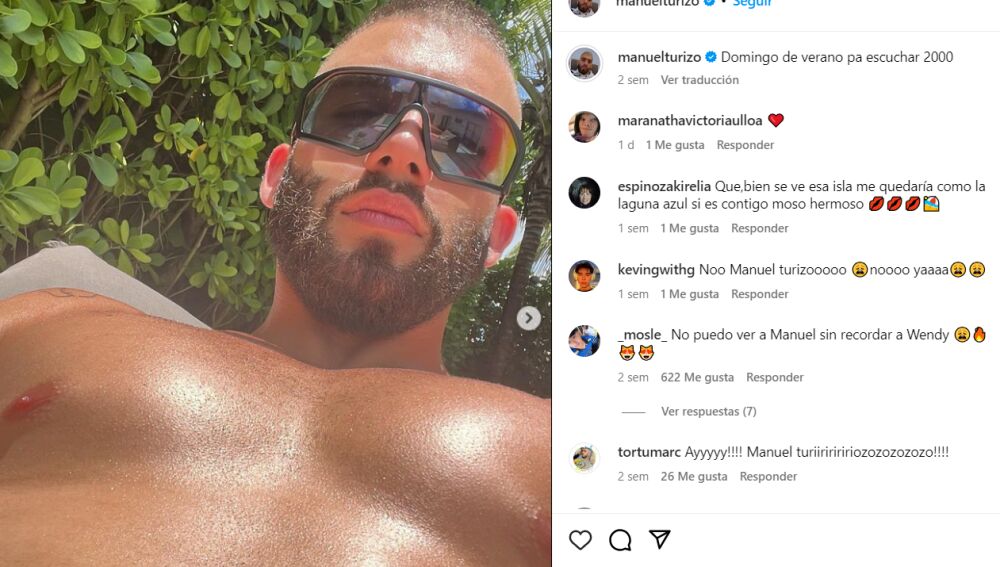Reply to _mosle_ comment
The image size is (1000, 567).
pos(774,377)
